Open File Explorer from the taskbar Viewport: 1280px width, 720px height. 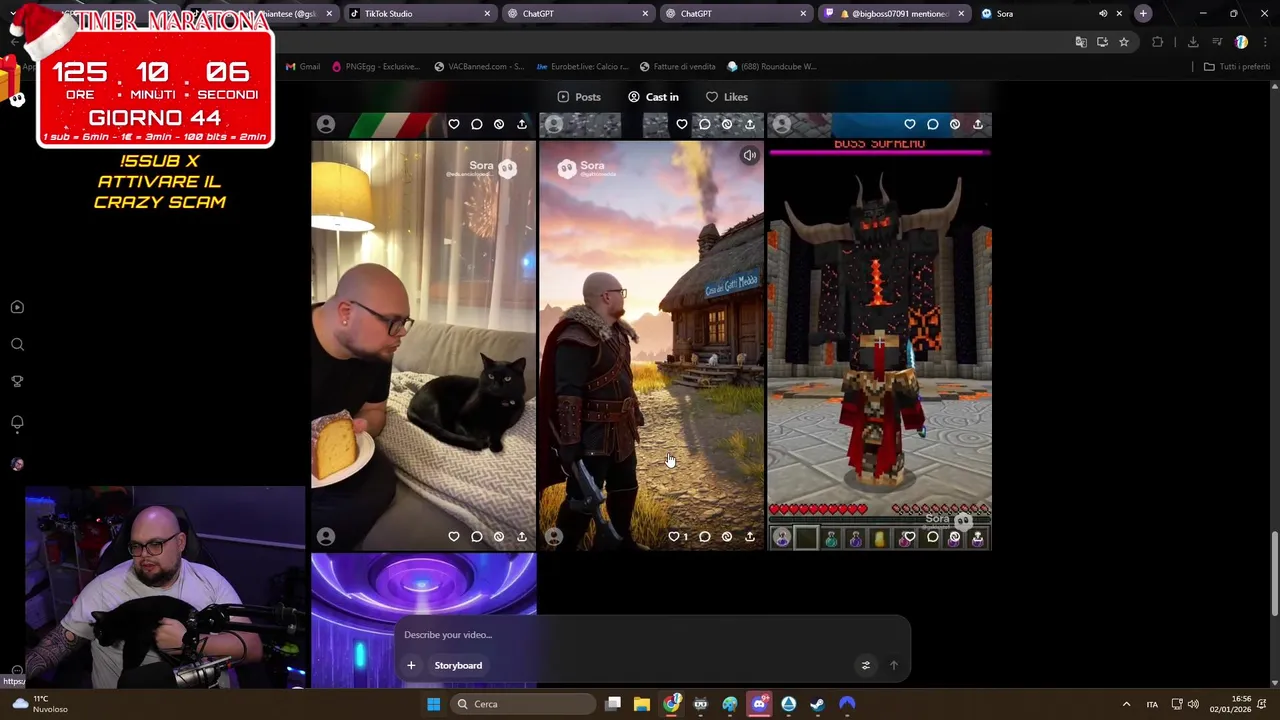point(642,704)
